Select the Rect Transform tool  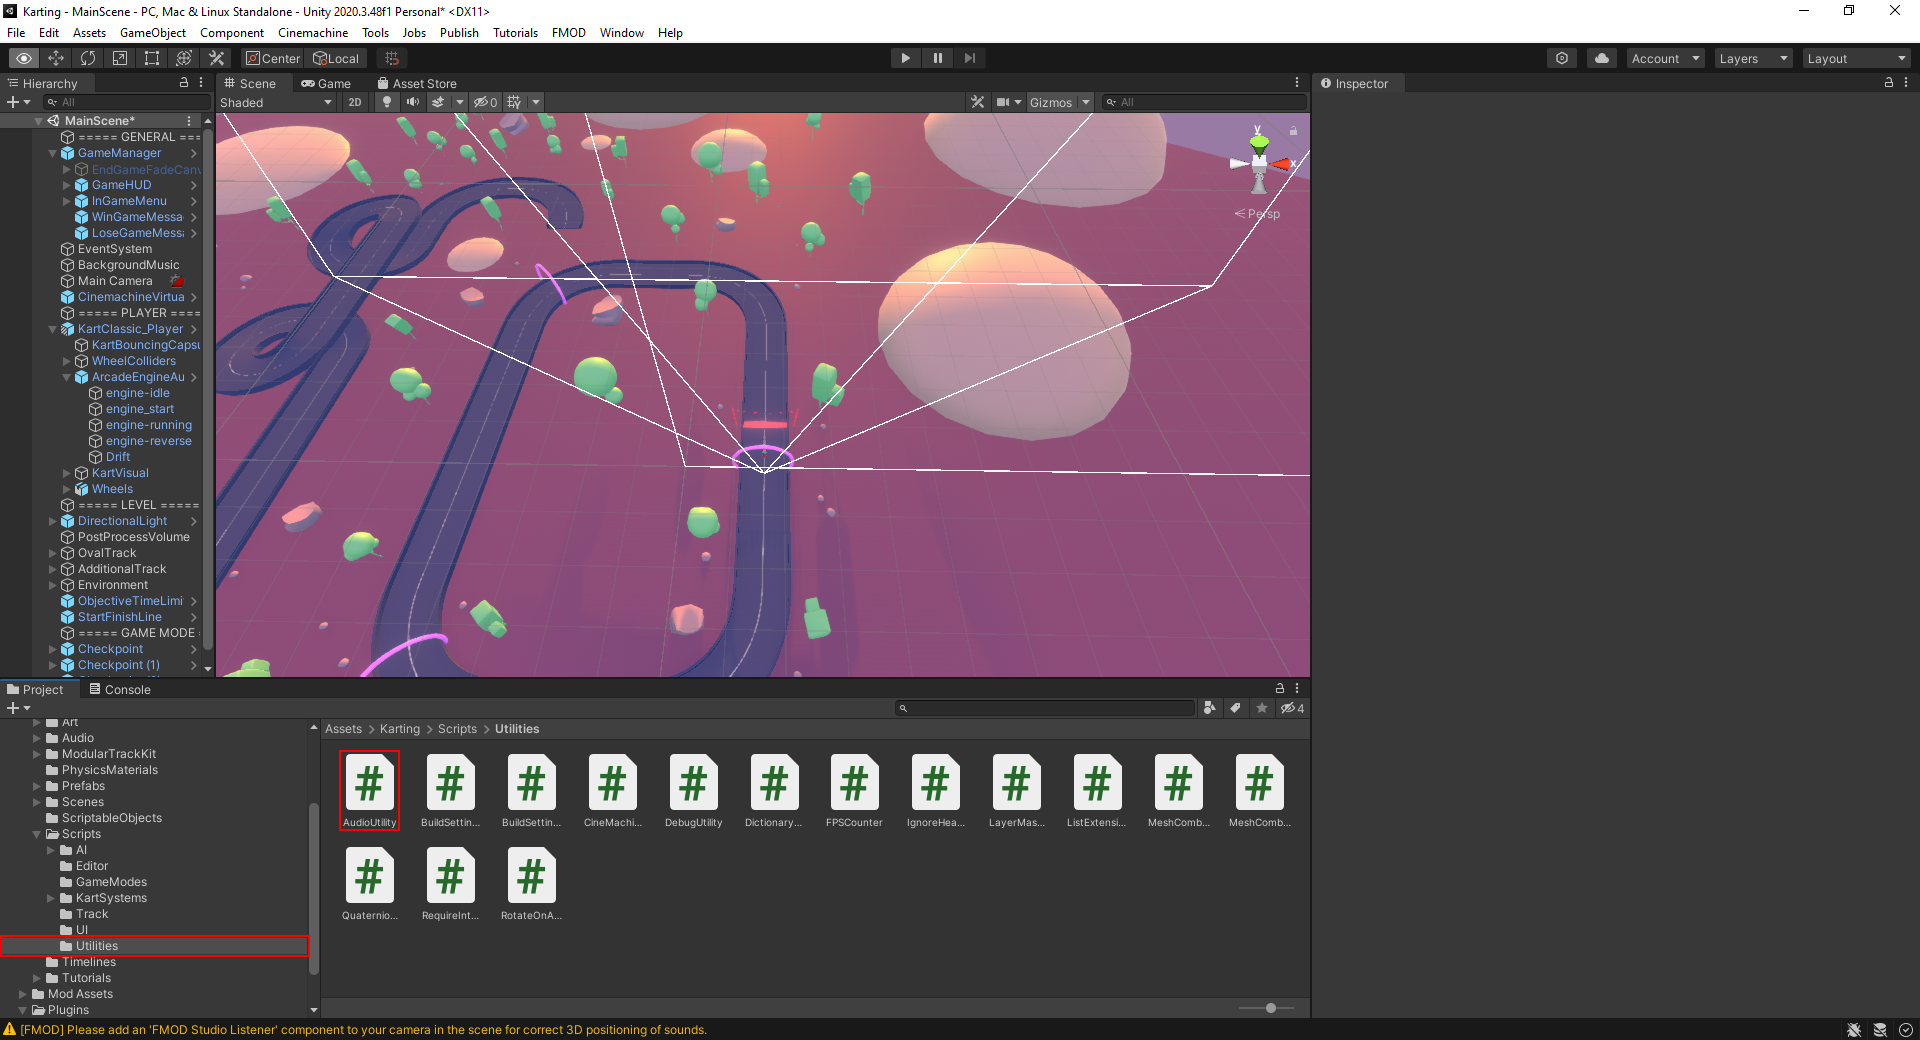[x=152, y=58]
